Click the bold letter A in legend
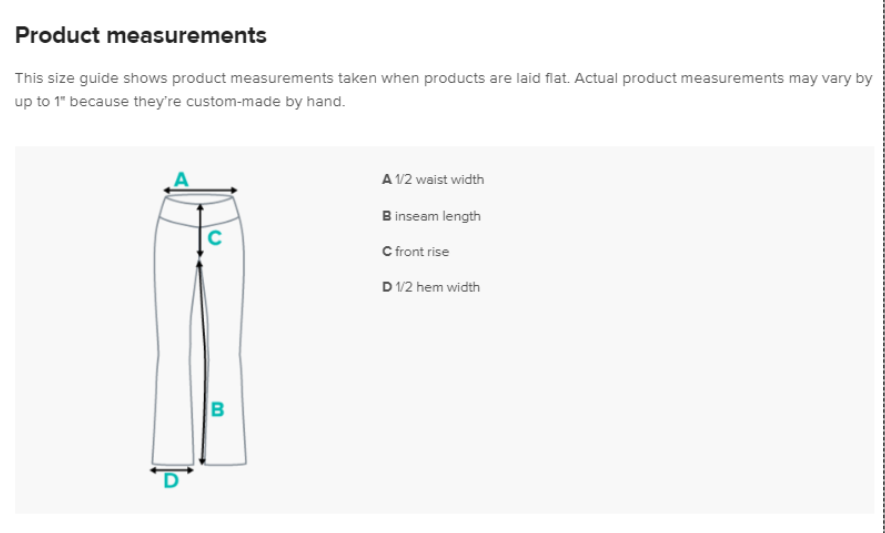 click(x=387, y=180)
